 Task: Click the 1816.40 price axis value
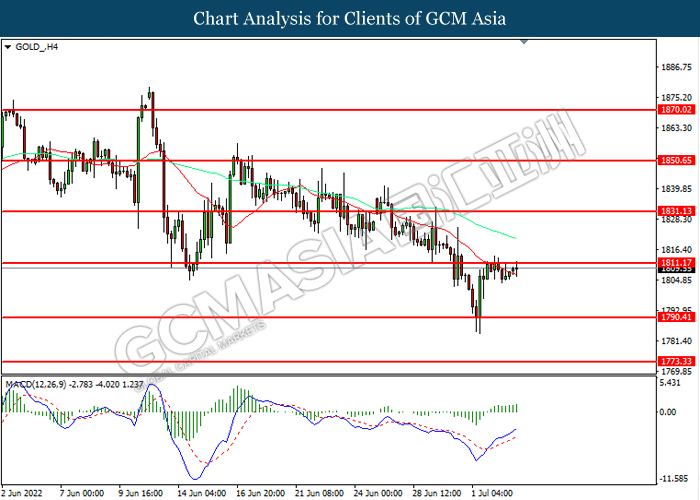[676, 250]
